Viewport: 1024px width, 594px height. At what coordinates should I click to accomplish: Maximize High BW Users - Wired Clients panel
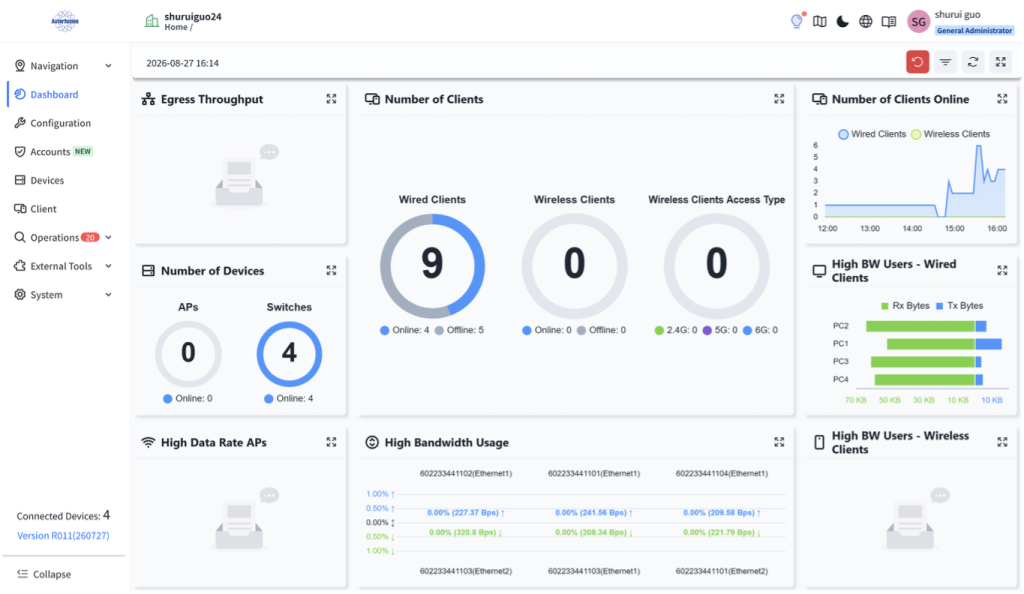click(x=1002, y=270)
